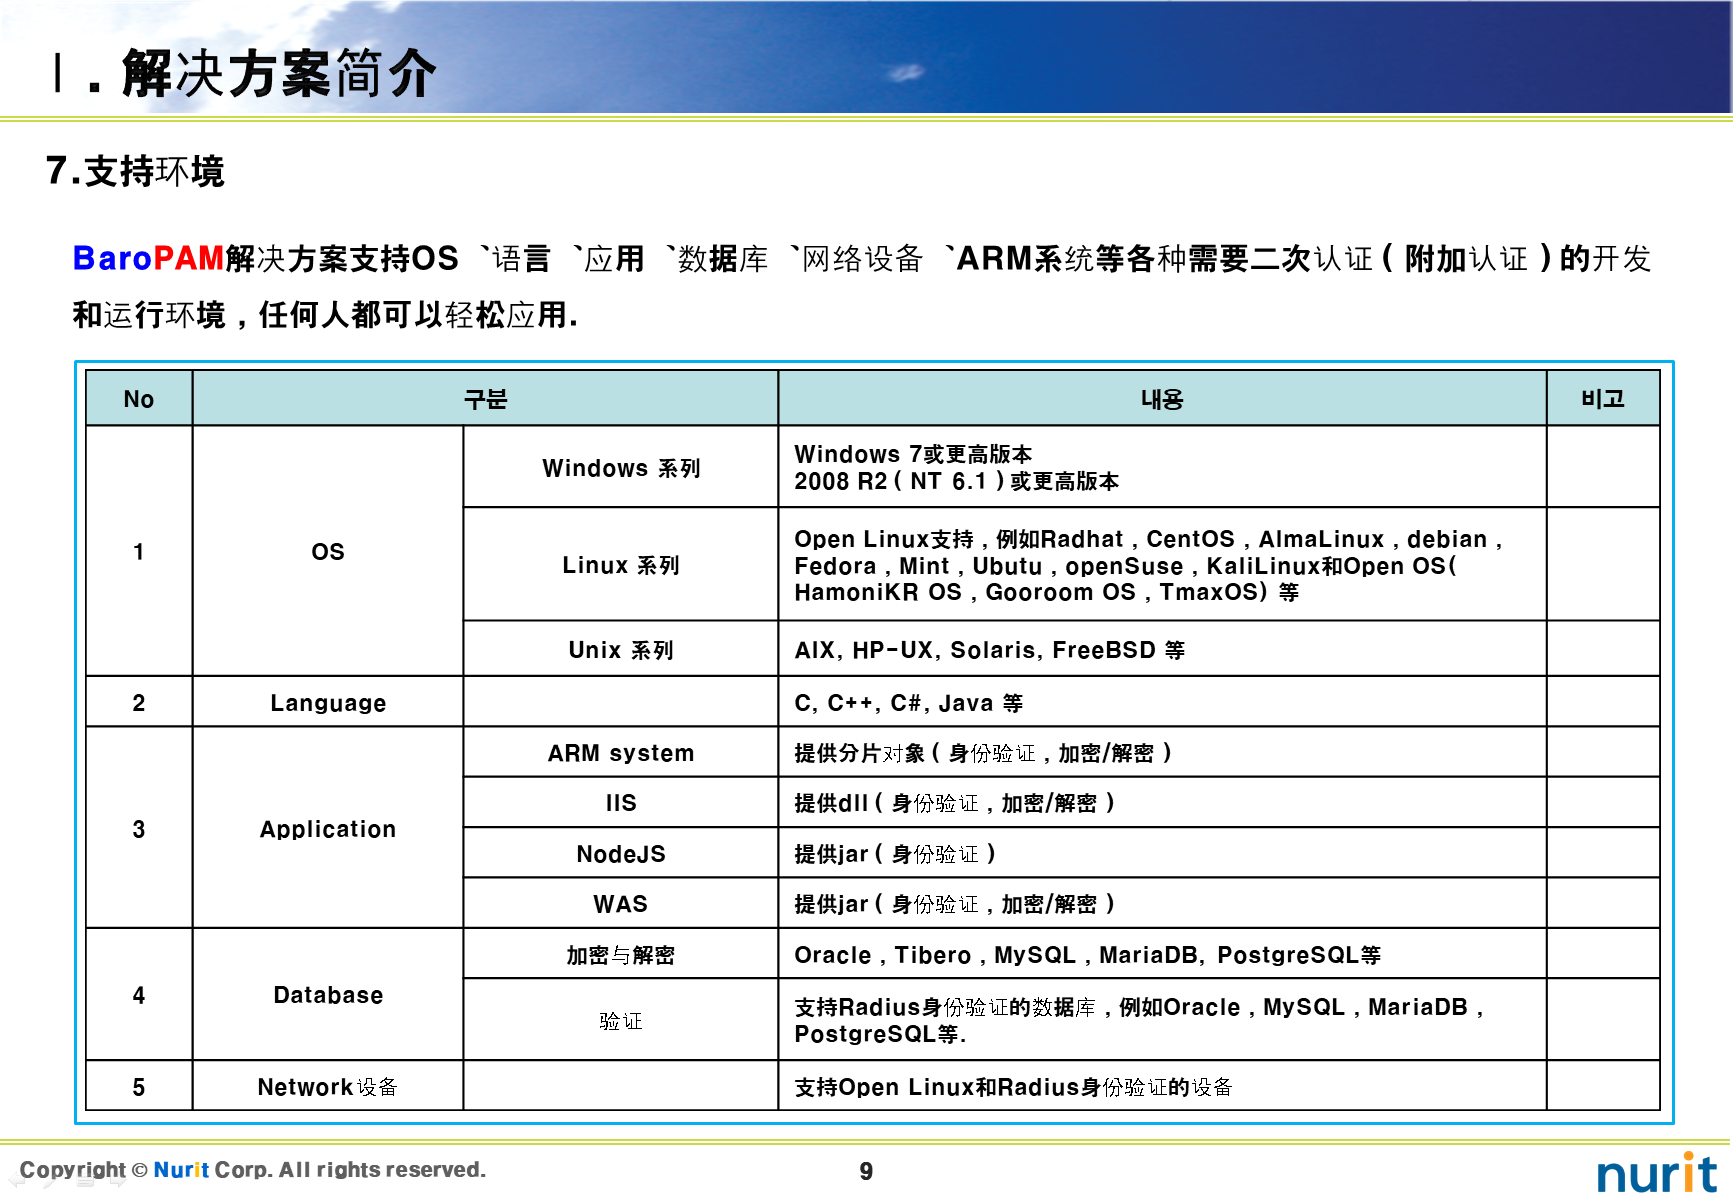The image size is (1733, 1200).
Task: Click the 'Oracle, Tibero, MySQL' content cell
Action: click(1162, 954)
